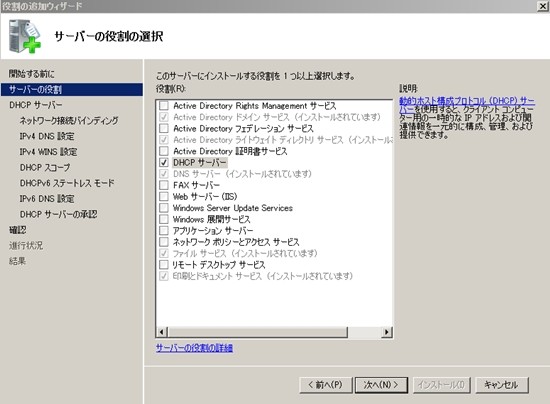Click the キャンセル button
Screen dimensions: 550x404
(501, 385)
